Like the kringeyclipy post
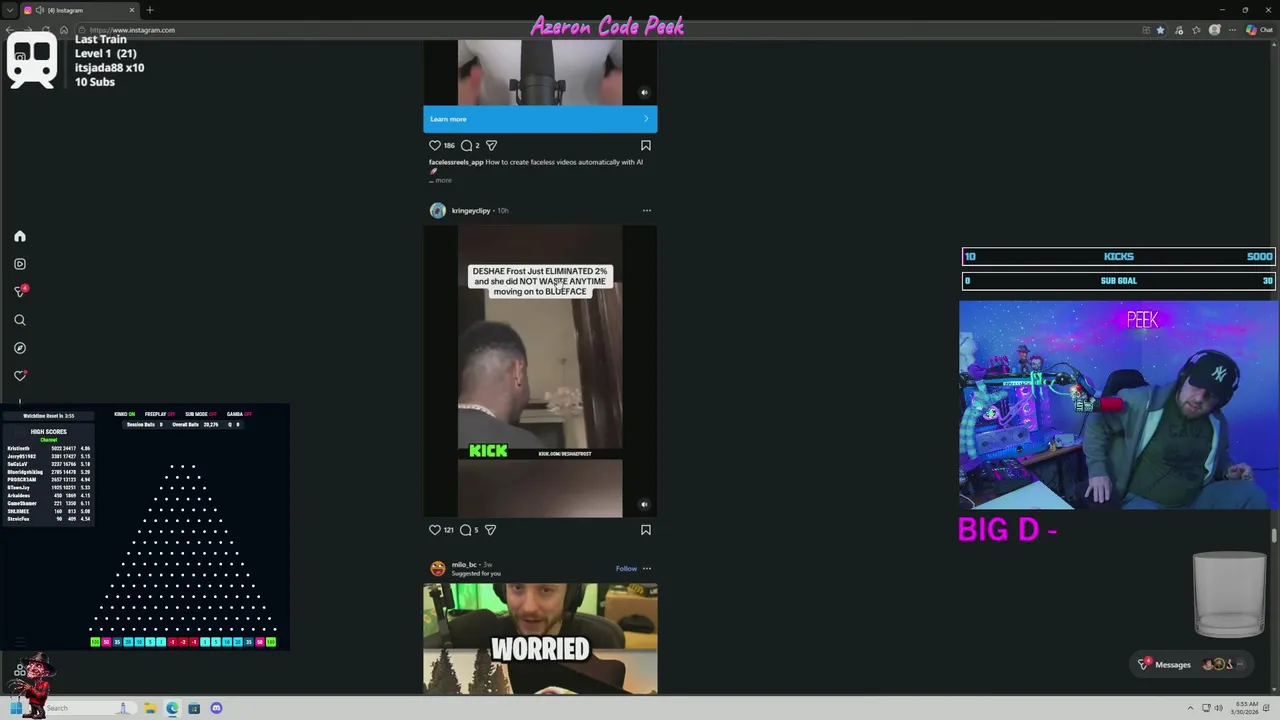Image resolution: width=1280 pixels, height=720 pixels. (x=435, y=530)
